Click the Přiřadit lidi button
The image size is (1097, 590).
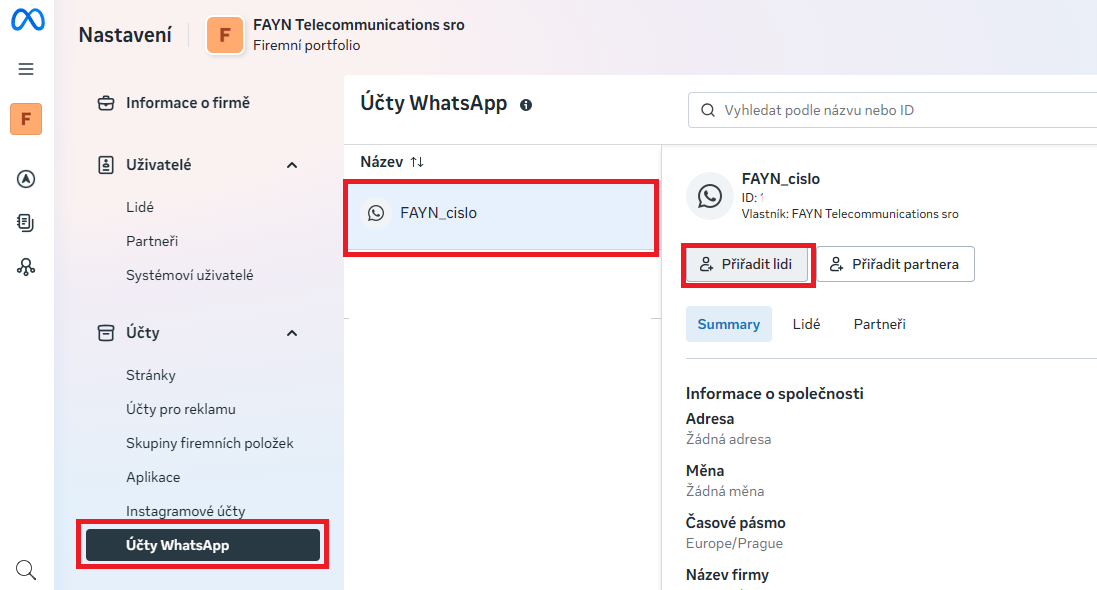tap(747, 264)
